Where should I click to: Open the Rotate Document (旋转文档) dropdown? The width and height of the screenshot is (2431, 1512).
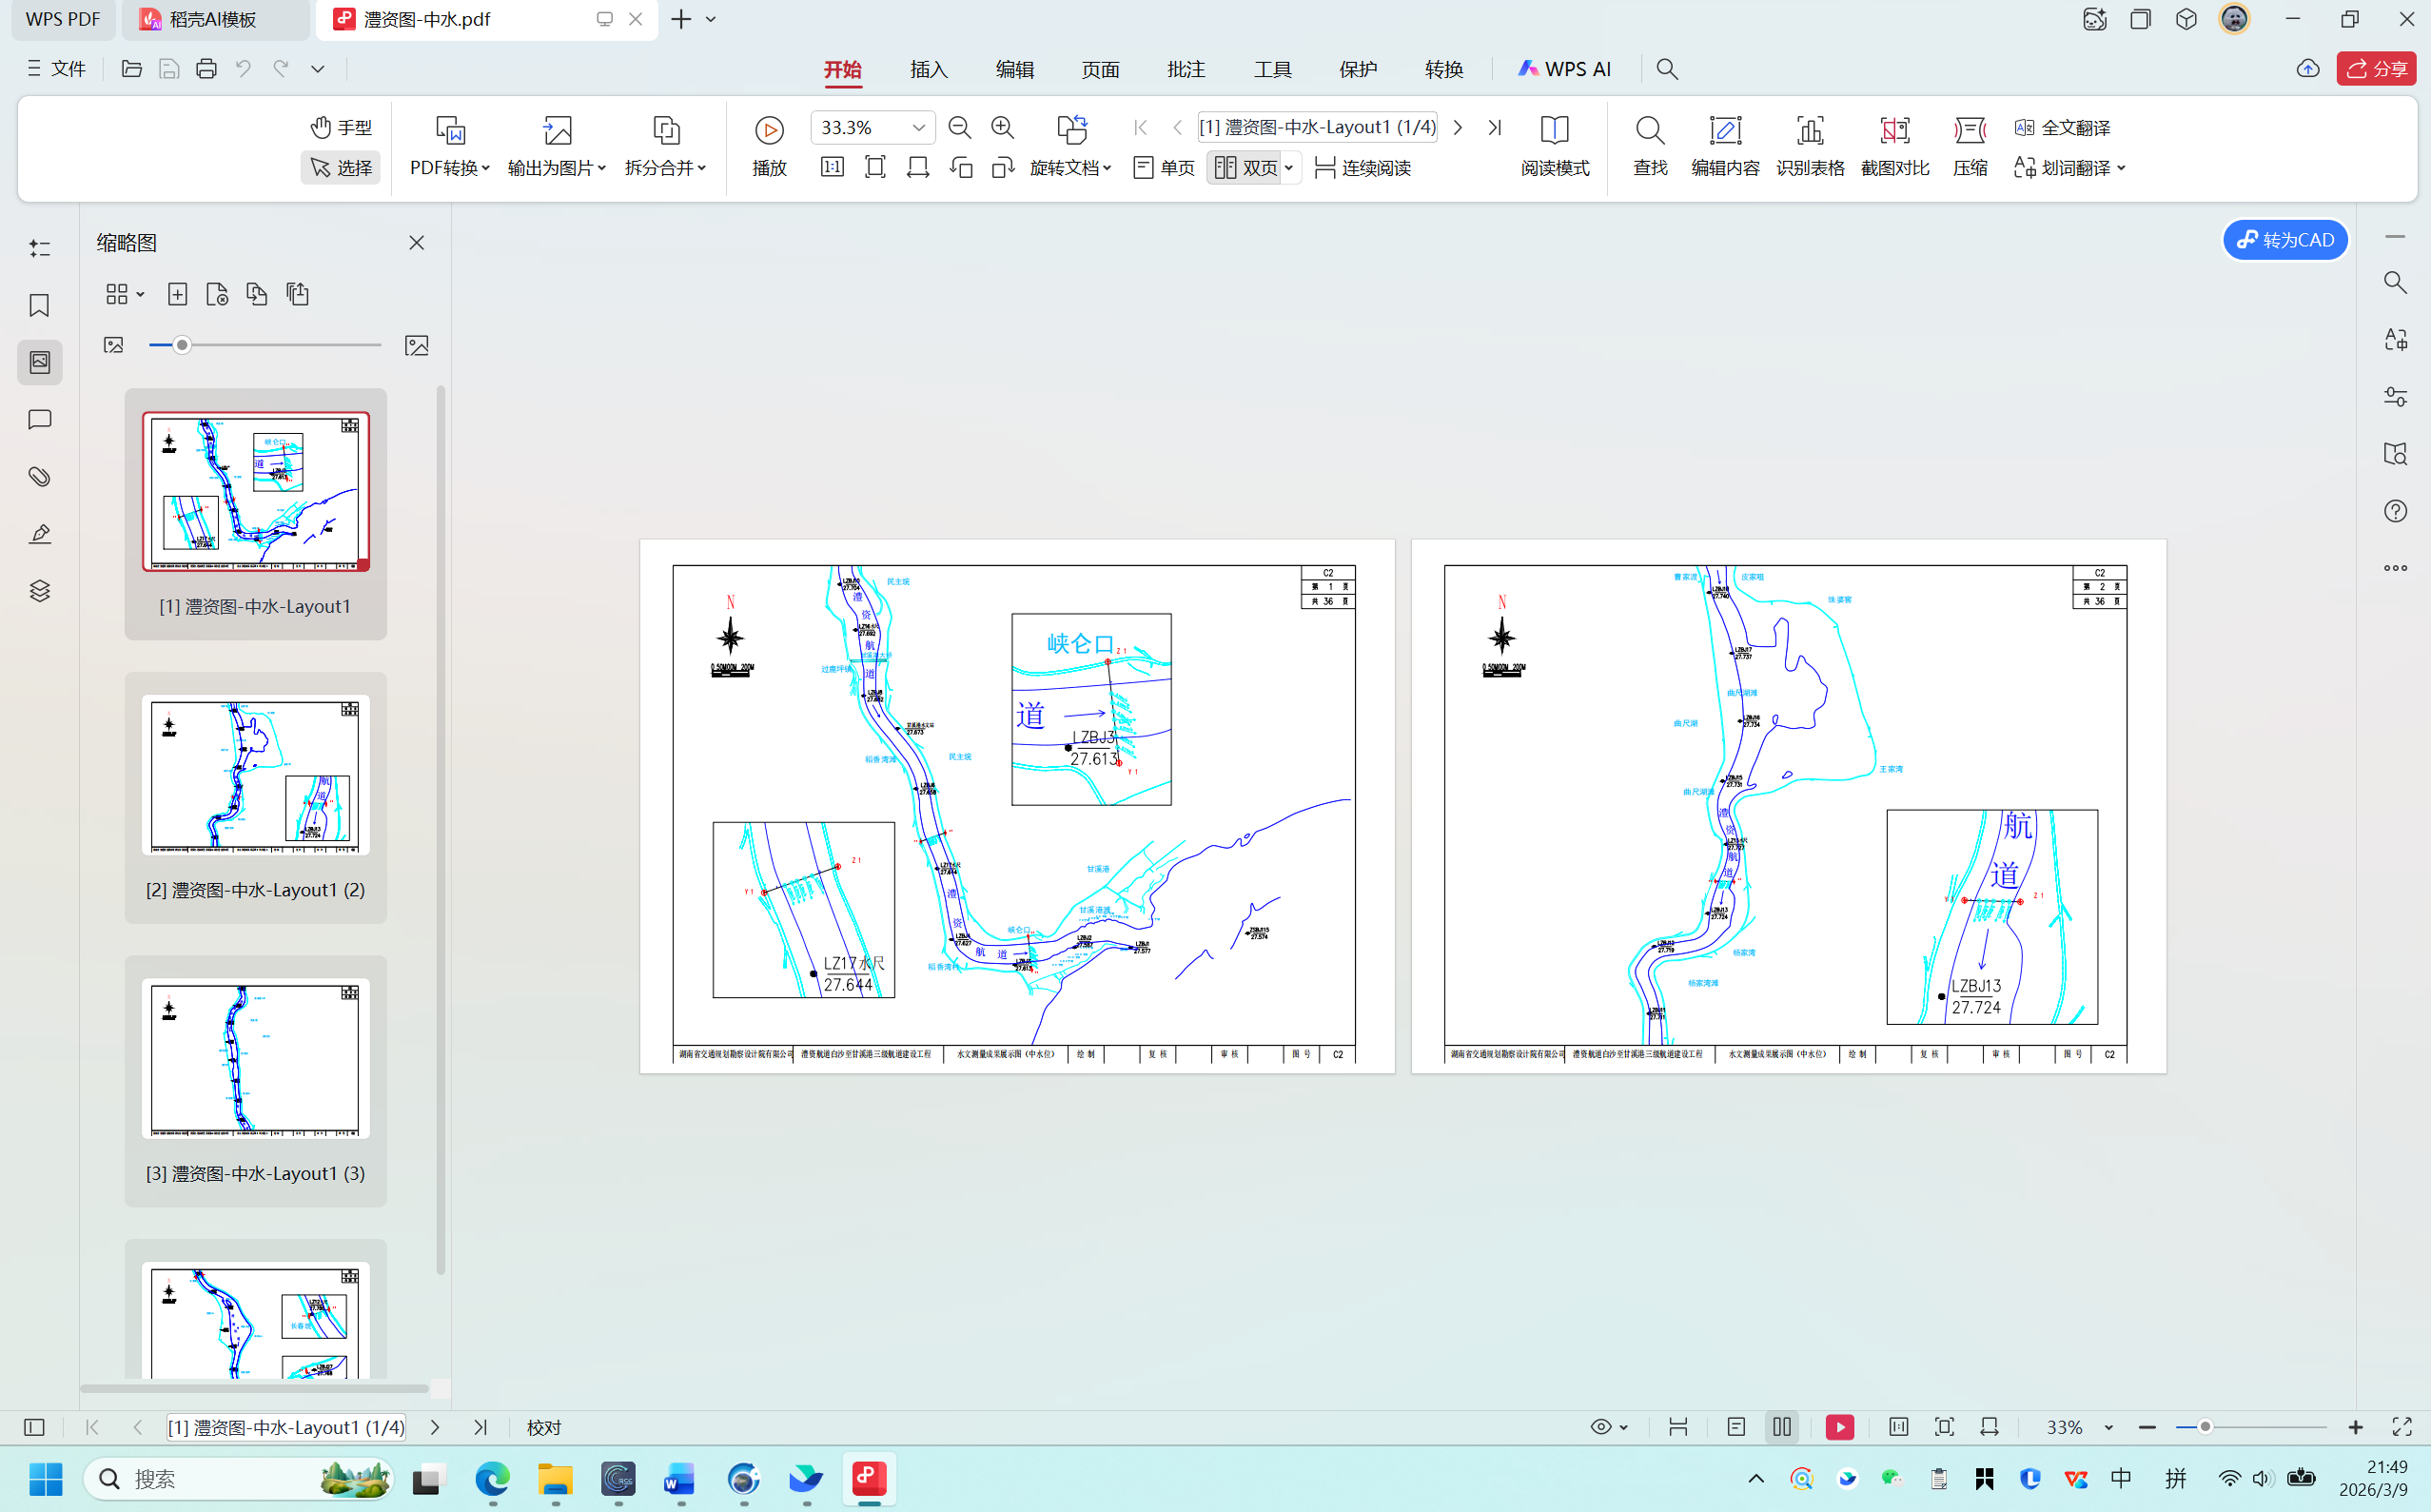pyautogui.click(x=1070, y=168)
